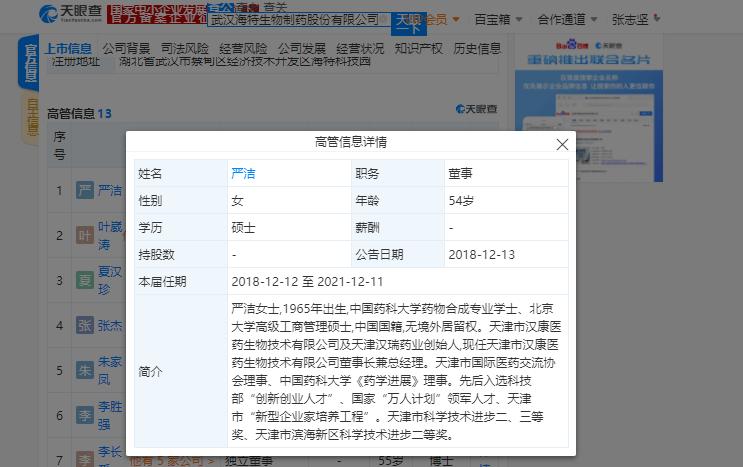Click the 朱 avatar icon in row 5
743x467 pixels.
[x=85, y=370]
